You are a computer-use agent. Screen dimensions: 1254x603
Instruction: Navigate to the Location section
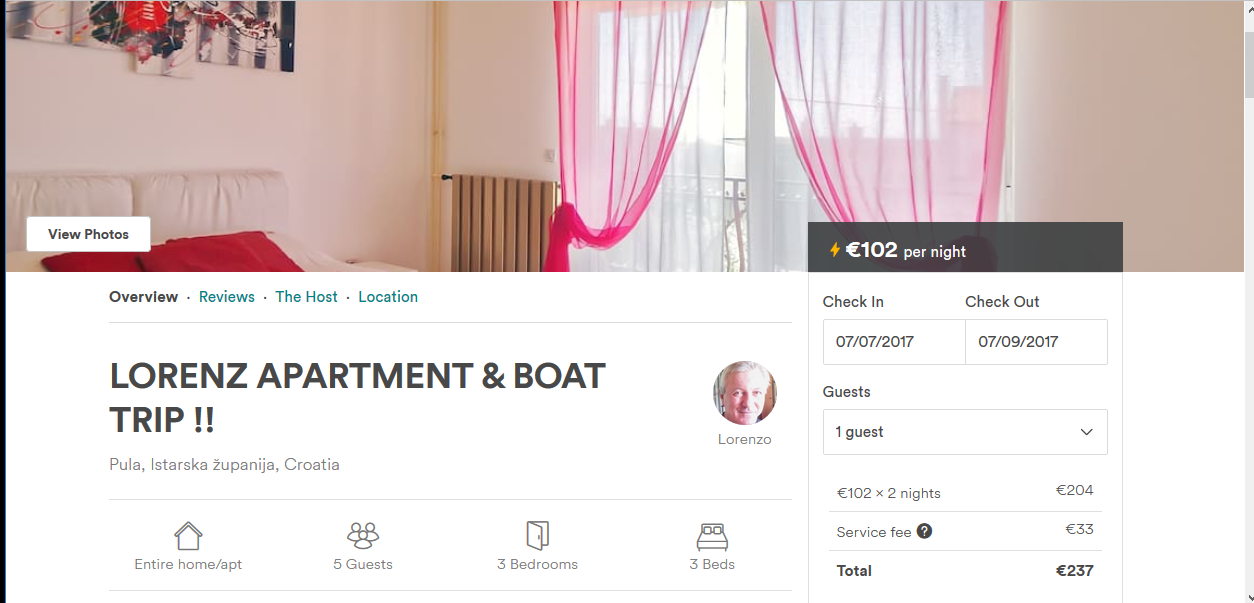(x=388, y=297)
